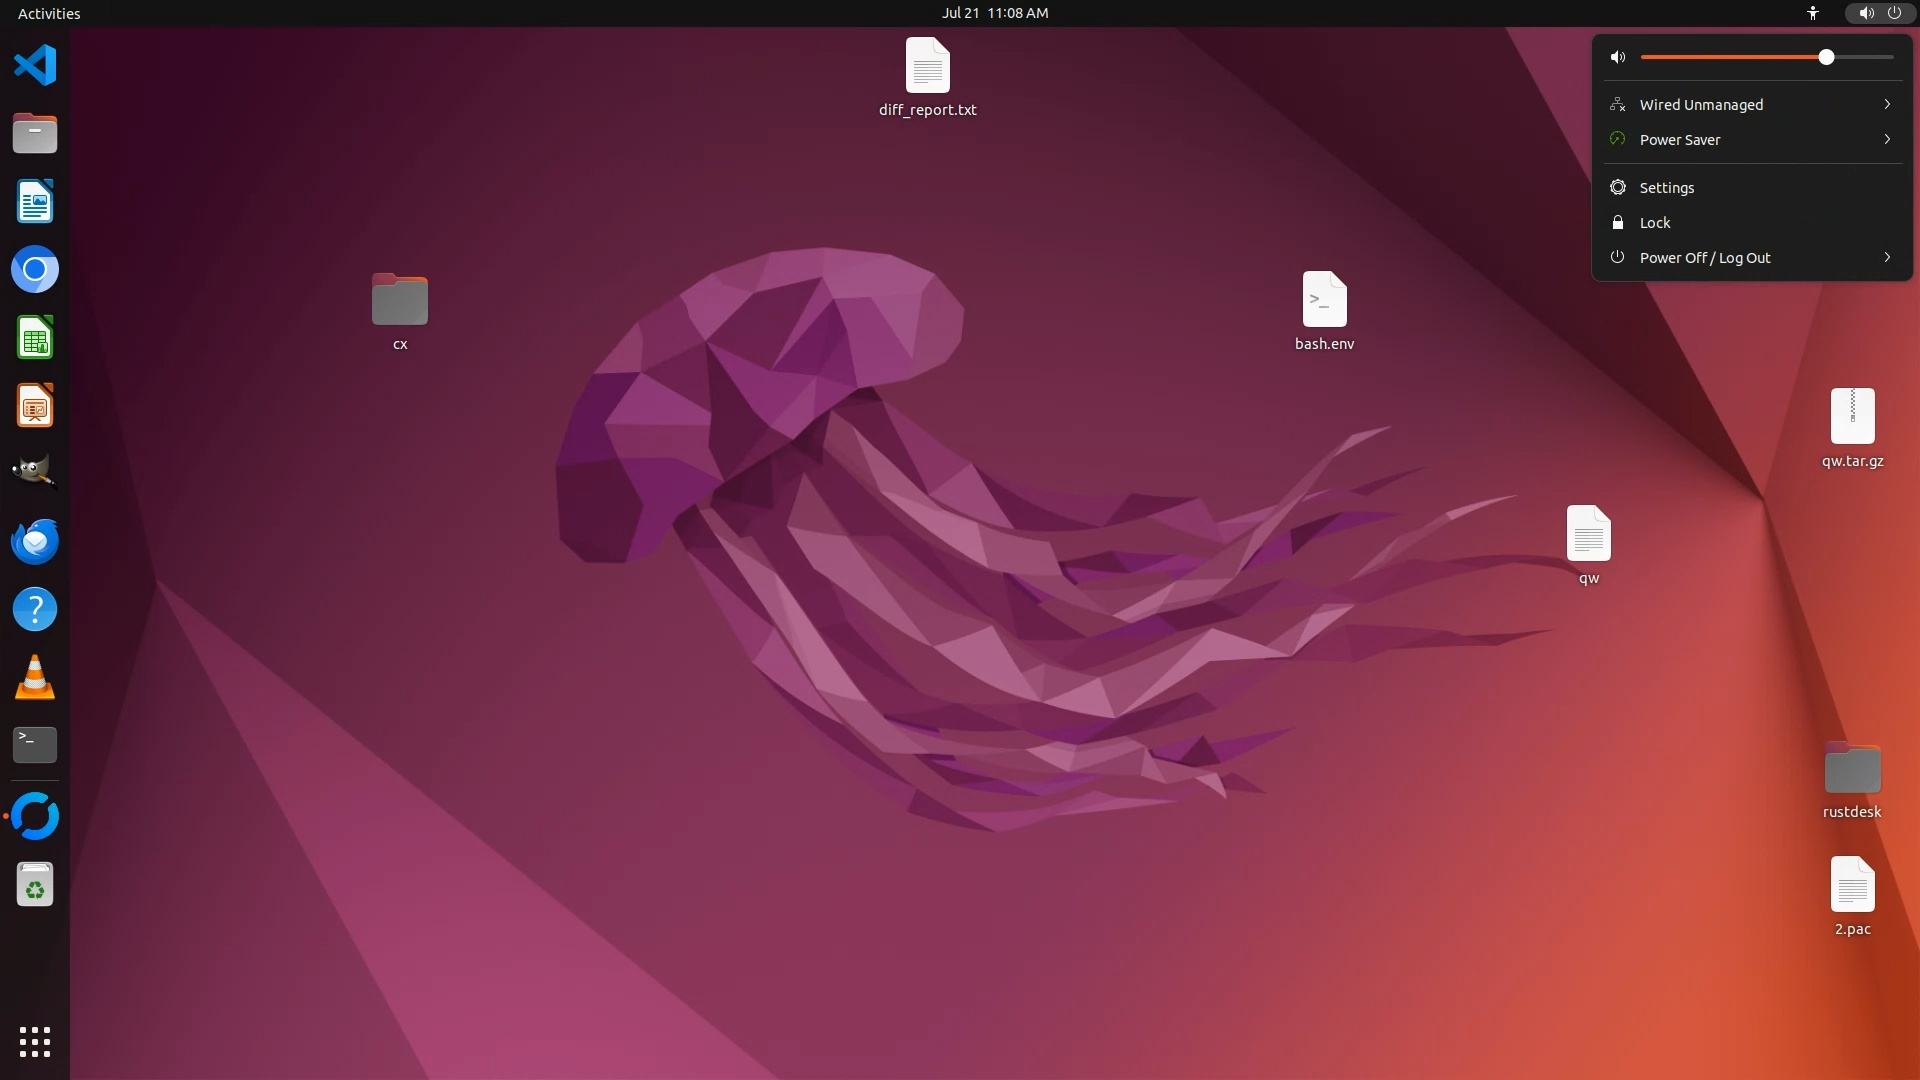
Task: Click Activities in the top bar
Action: point(49,13)
